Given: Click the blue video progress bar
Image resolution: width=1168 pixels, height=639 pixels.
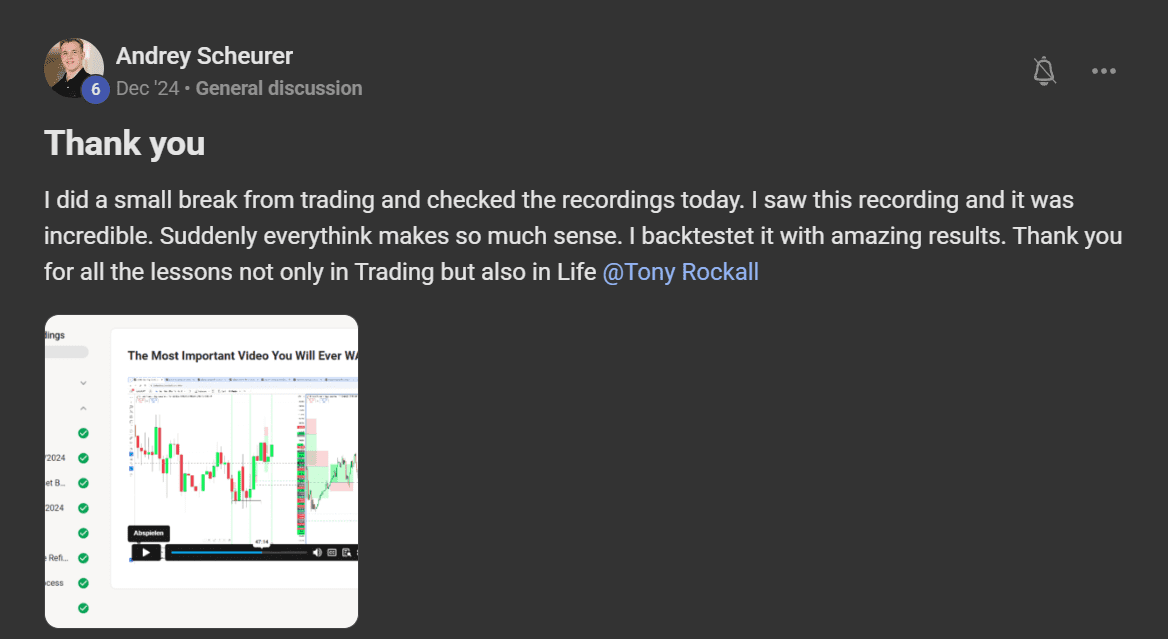Looking at the screenshot, I should [x=216, y=552].
